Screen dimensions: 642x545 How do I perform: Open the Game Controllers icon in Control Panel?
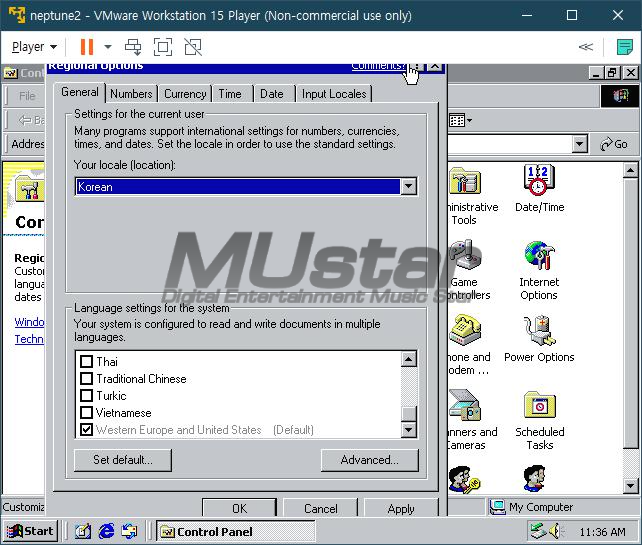pyautogui.click(x=465, y=256)
